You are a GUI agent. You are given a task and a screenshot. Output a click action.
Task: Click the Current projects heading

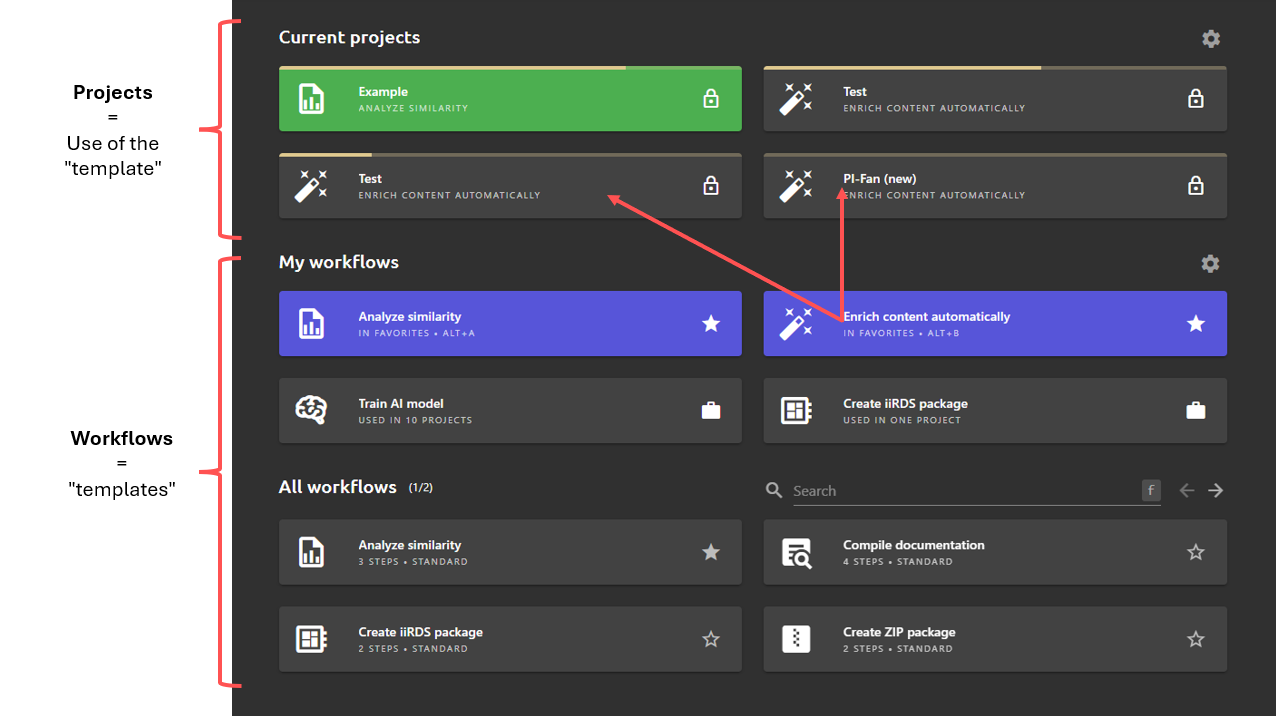point(349,38)
